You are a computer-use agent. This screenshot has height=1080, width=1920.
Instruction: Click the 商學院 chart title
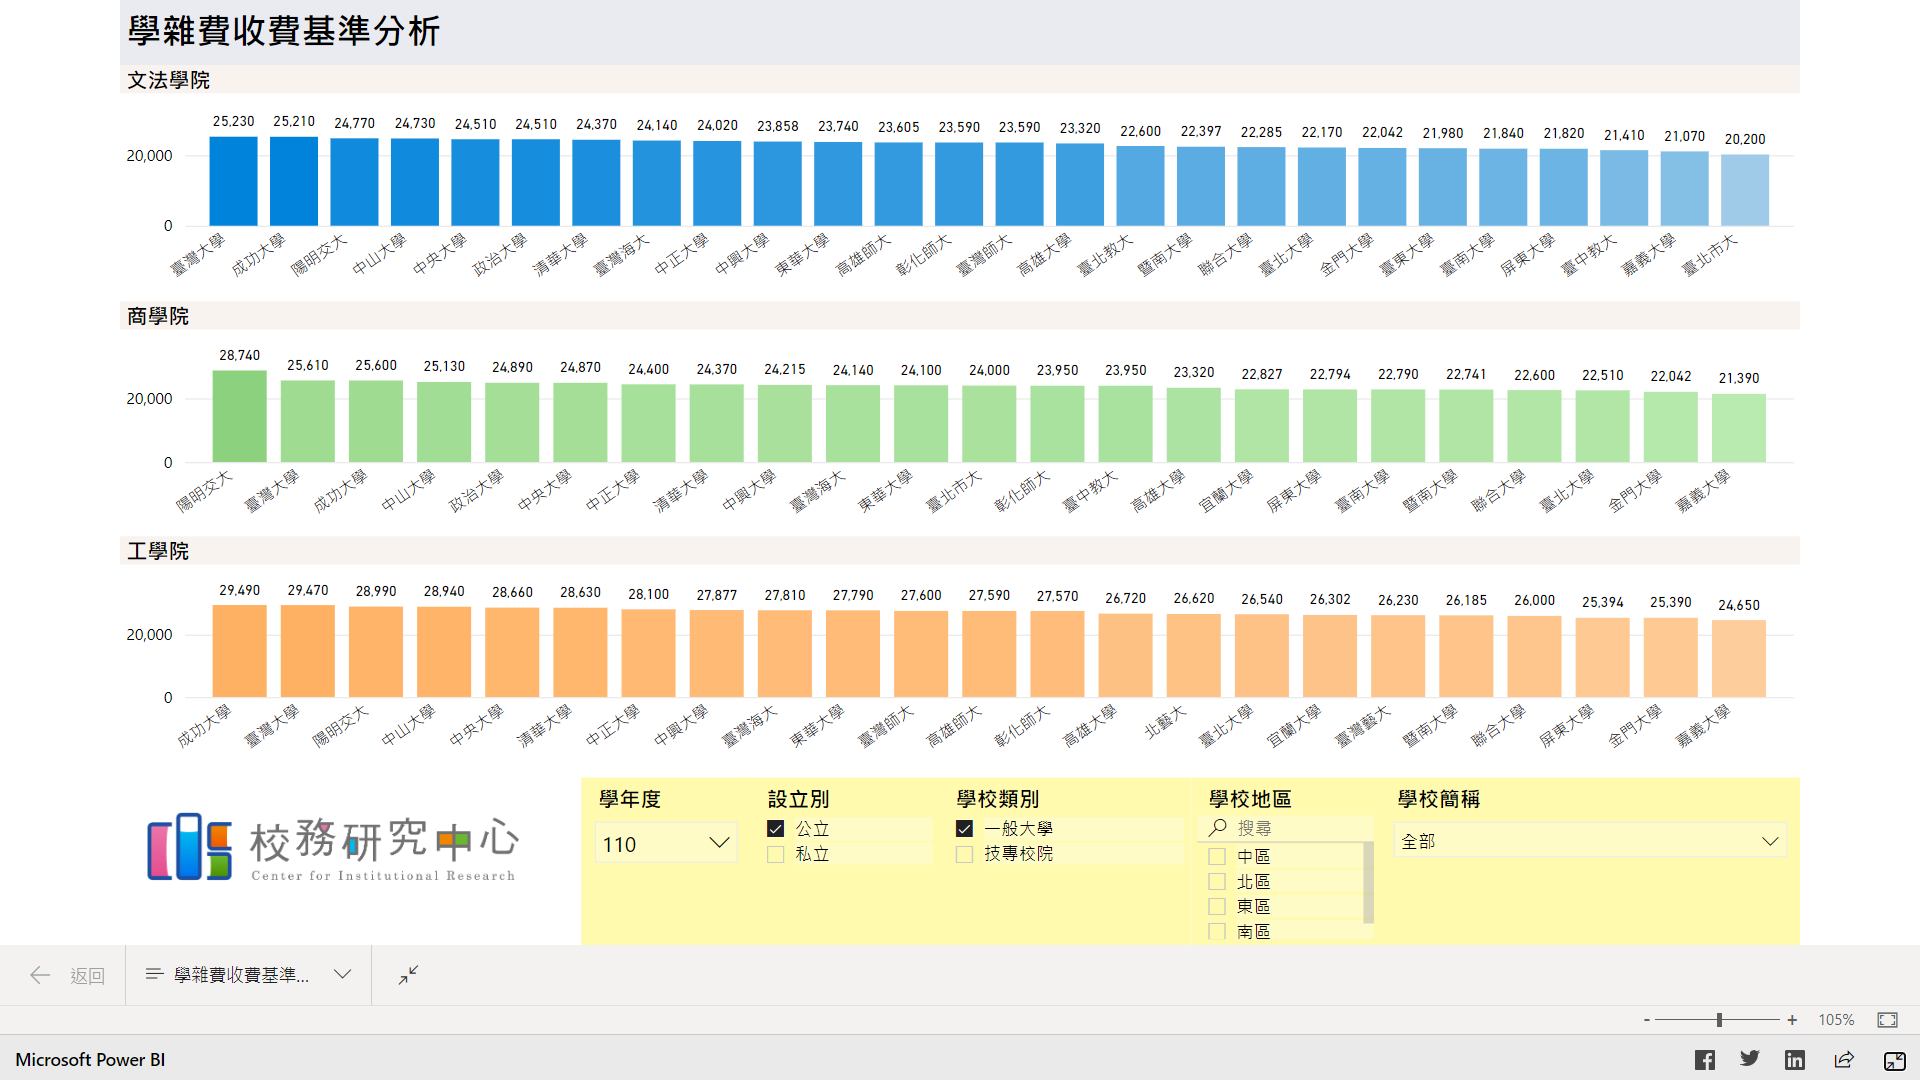(158, 316)
